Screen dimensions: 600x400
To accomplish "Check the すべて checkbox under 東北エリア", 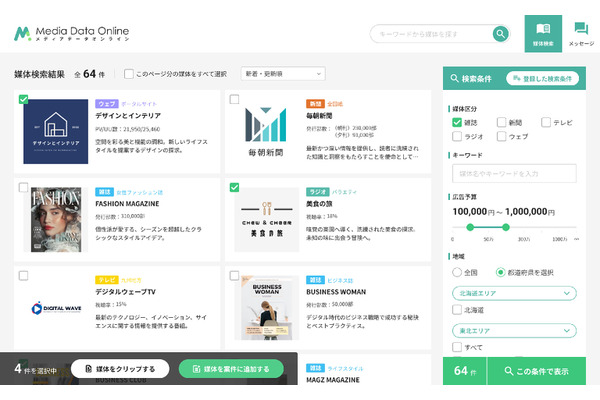I will coord(457,347).
